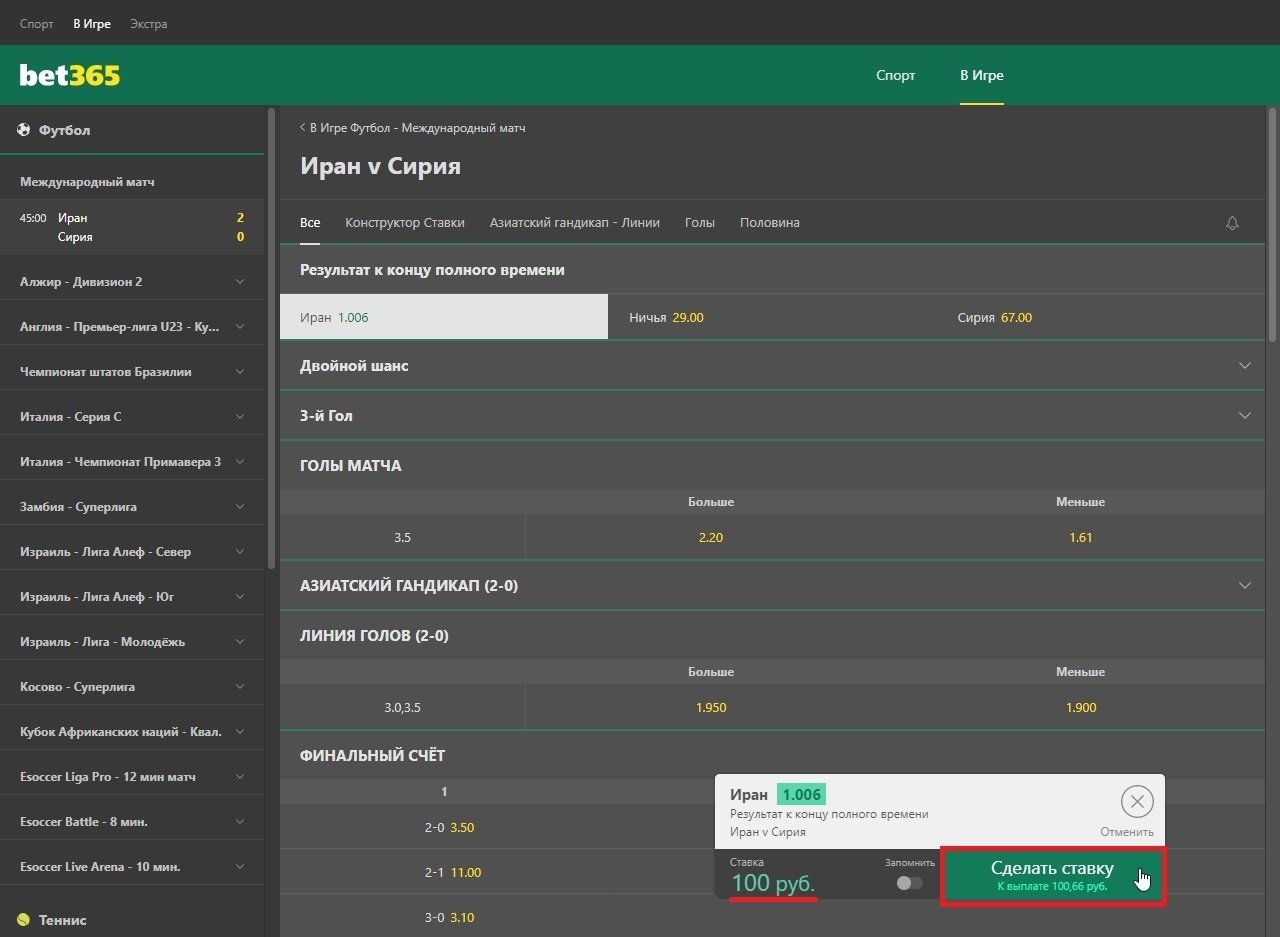This screenshot has height=937, width=1280.
Task: Click the bet365 logo
Action: click(x=70, y=75)
